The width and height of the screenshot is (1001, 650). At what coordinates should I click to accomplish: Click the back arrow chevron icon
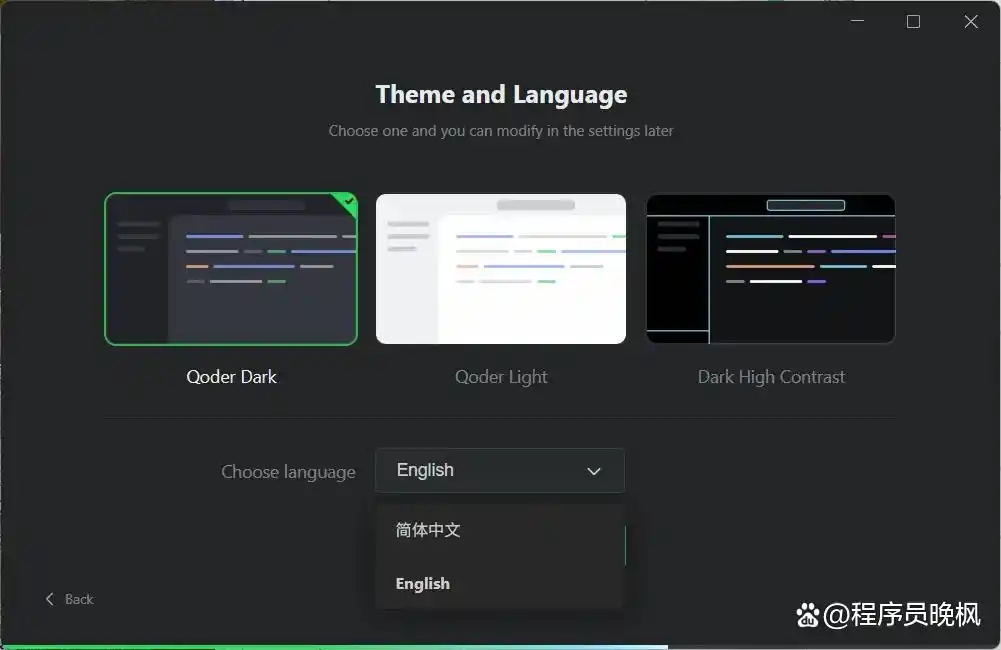(x=50, y=599)
